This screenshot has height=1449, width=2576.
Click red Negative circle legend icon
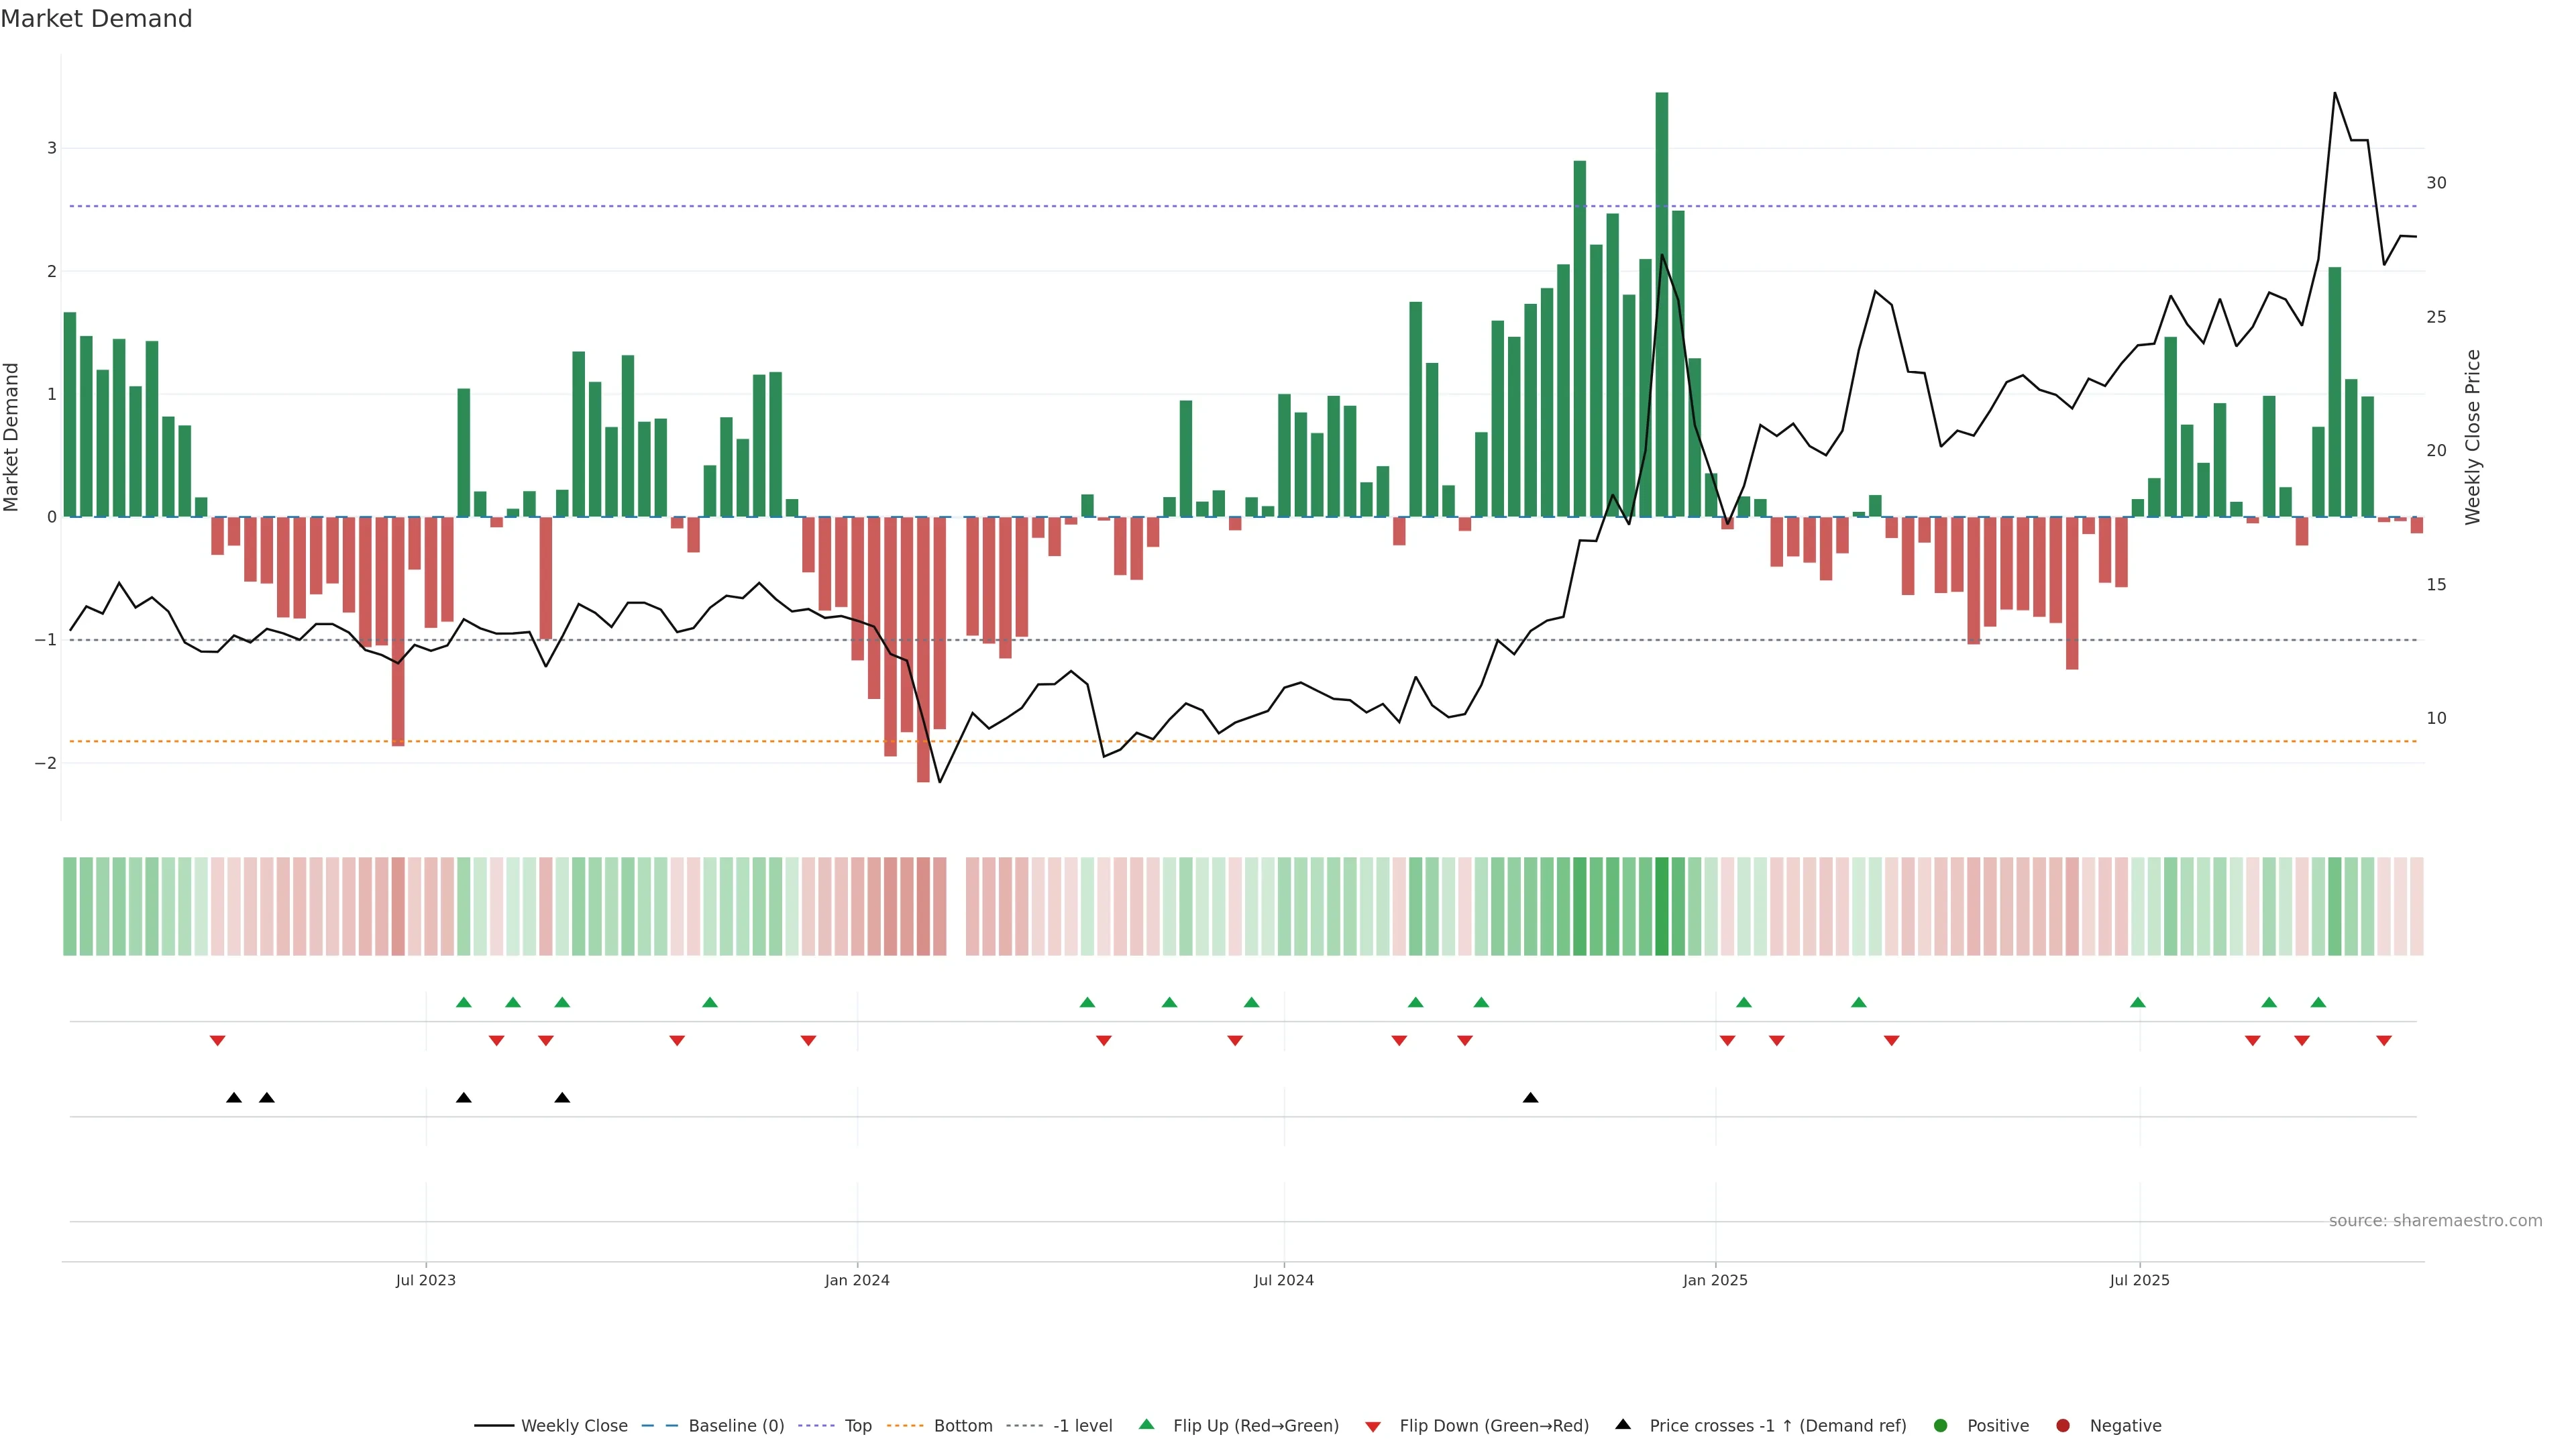2063,1425
